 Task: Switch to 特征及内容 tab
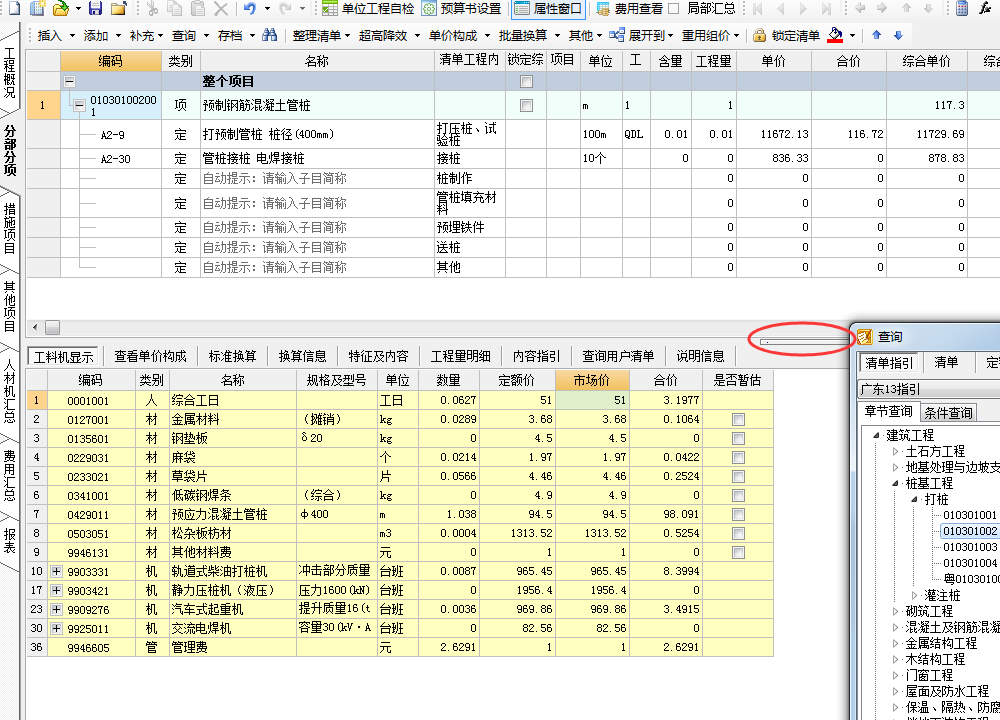(378, 356)
